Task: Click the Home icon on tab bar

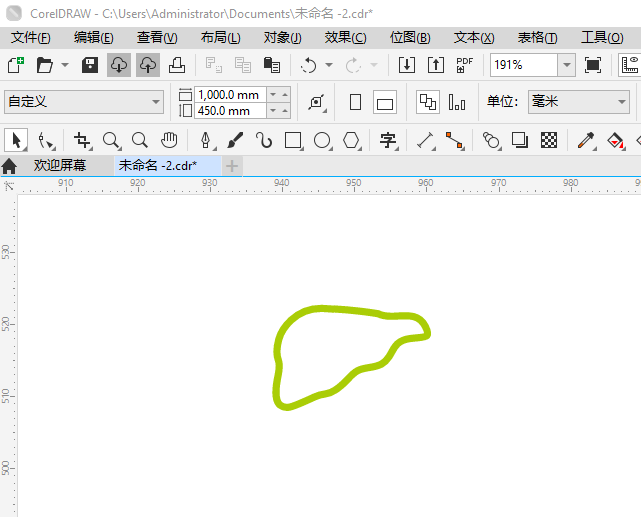Action: pos(9,166)
